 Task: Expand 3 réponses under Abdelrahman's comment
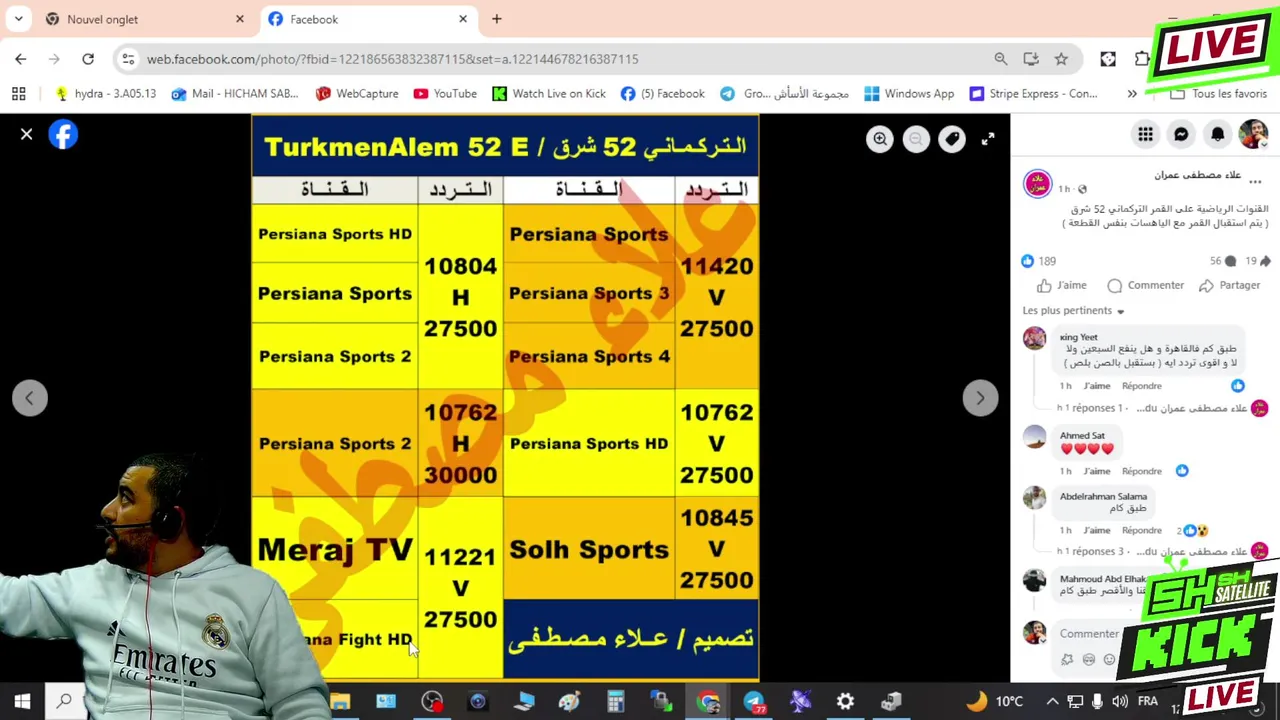click(1152, 552)
